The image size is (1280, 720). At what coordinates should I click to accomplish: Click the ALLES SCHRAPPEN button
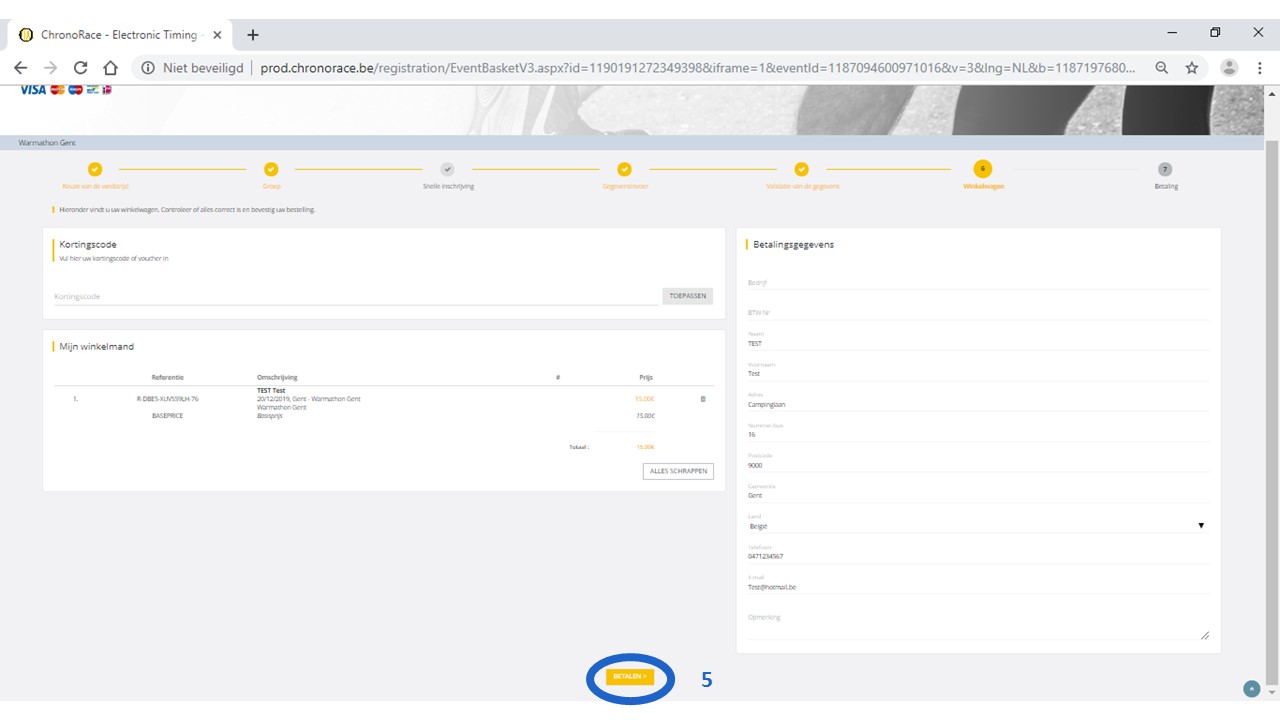point(678,471)
